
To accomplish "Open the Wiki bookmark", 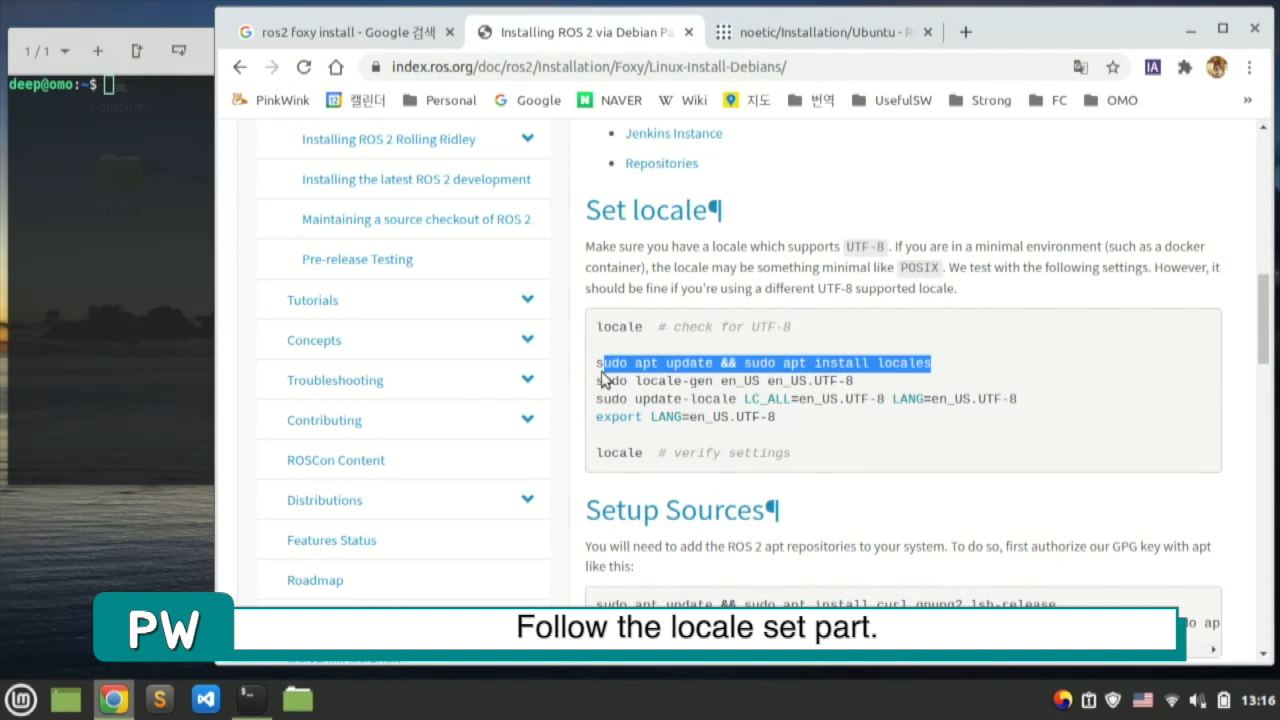I will tap(682, 100).
